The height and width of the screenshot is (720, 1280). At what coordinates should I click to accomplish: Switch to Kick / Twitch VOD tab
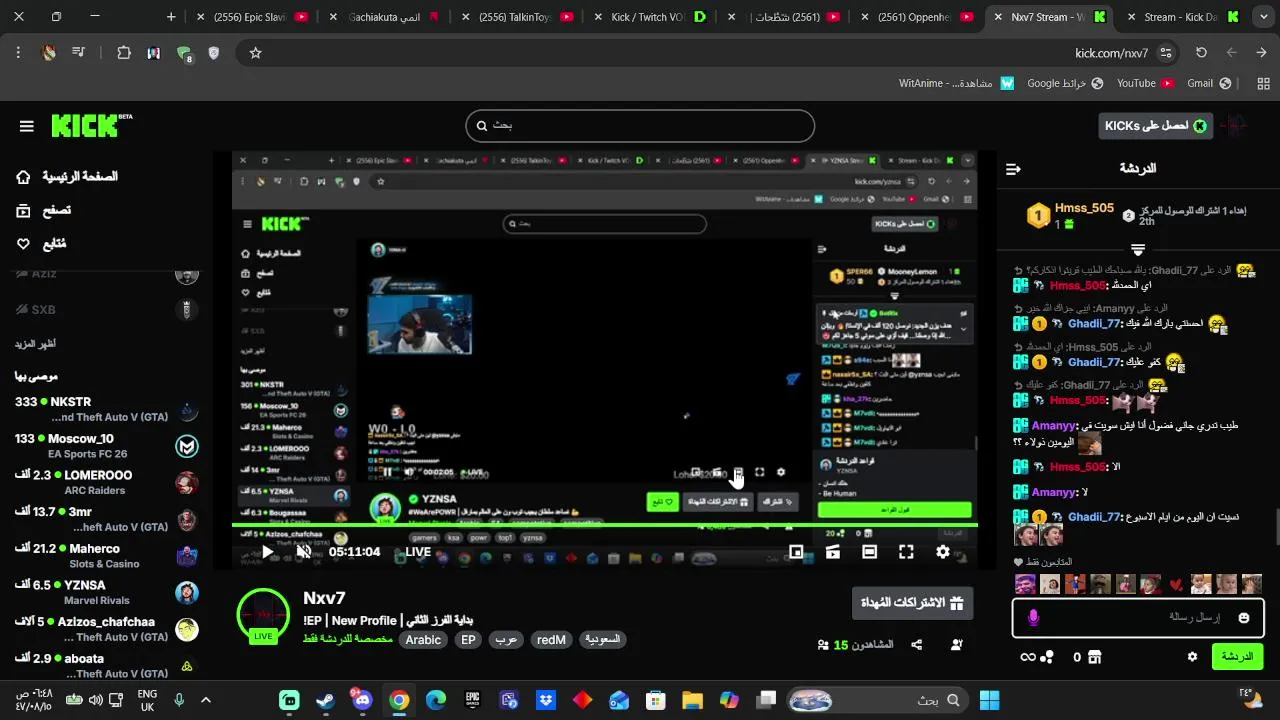tap(653, 17)
